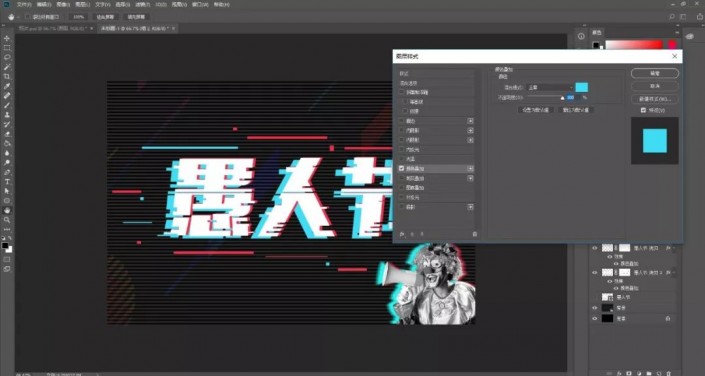
Task: Enable the 投影 checkbox
Action: tap(402, 207)
